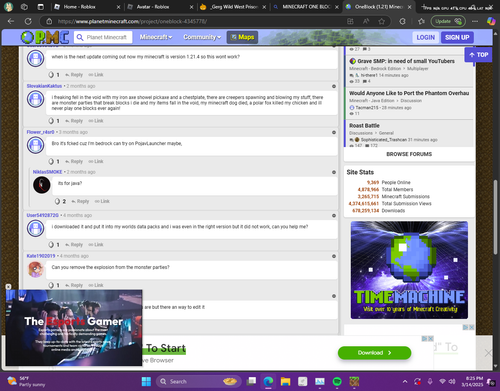Open options dot on Flower_r4sr0 comment
500x391 pixels.
tap(334, 132)
